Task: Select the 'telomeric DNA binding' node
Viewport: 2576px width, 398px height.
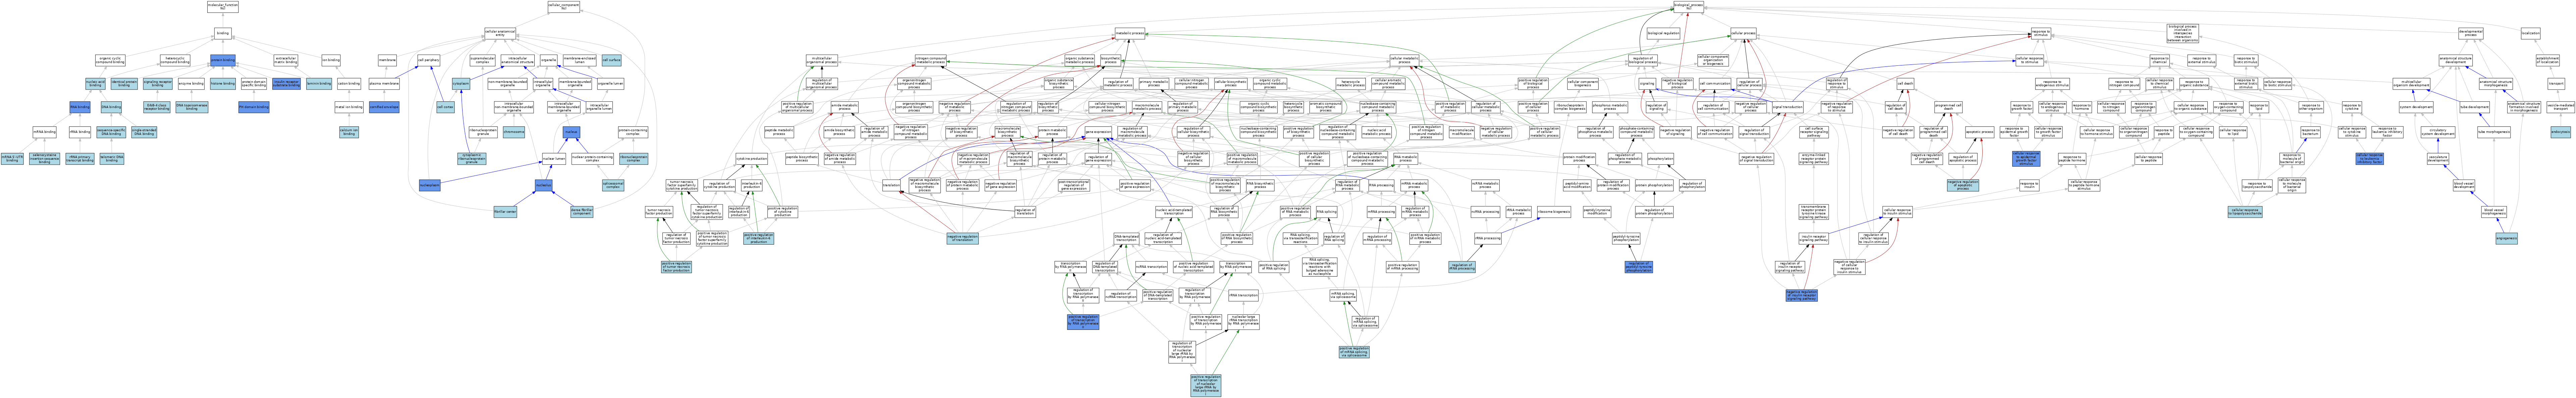Action: tap(112, 159)
